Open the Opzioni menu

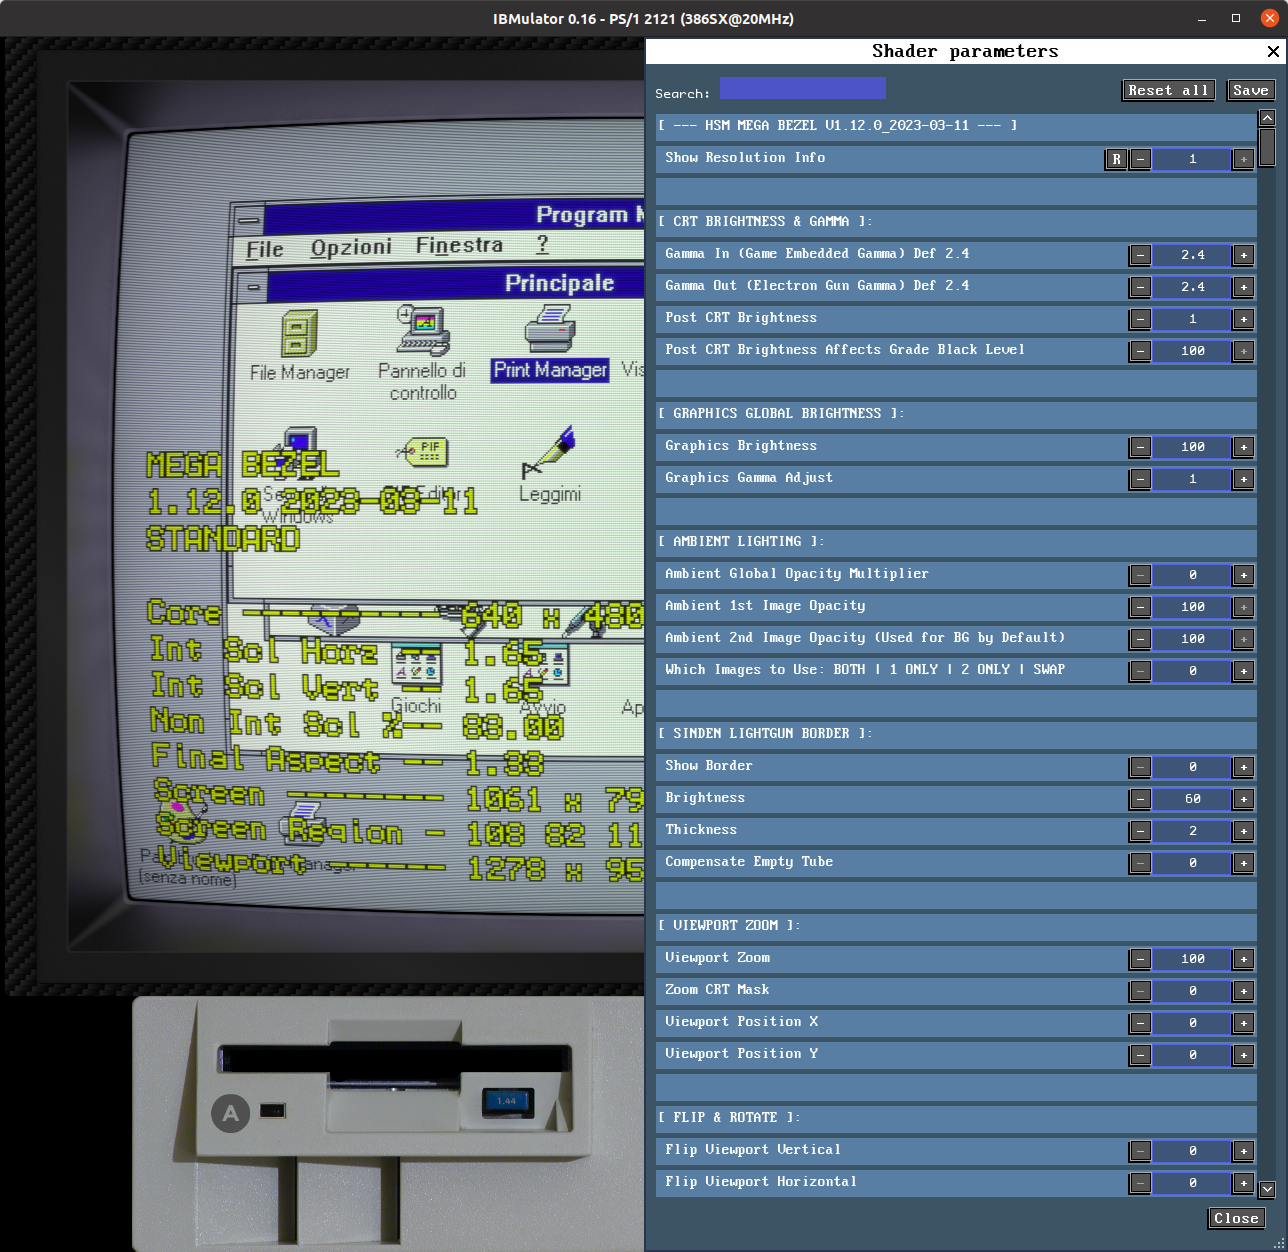pyautogui.click(x=351, y=247)
